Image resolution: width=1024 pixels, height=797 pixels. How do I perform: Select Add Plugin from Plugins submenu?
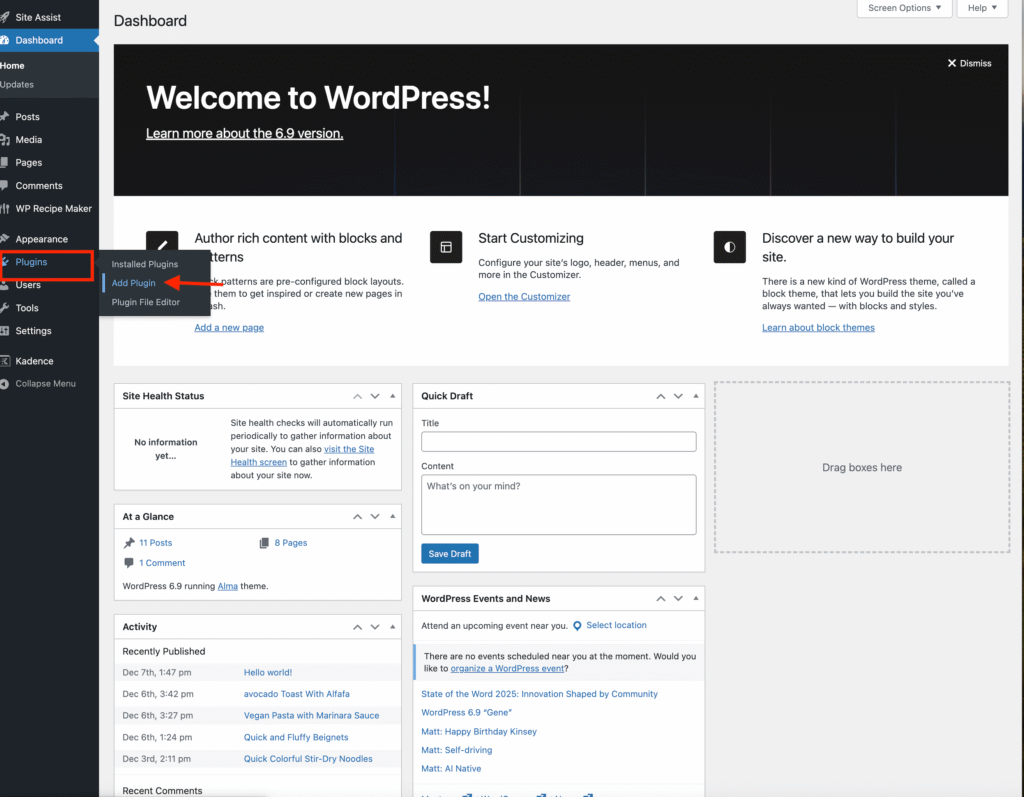point(134,283)
